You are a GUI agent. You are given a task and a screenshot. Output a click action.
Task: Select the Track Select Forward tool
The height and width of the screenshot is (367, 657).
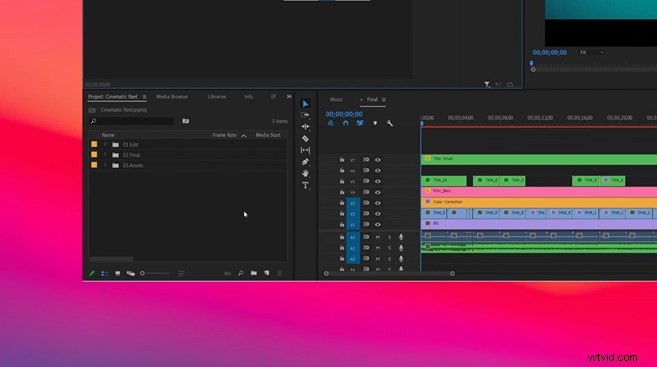point(305,115)
